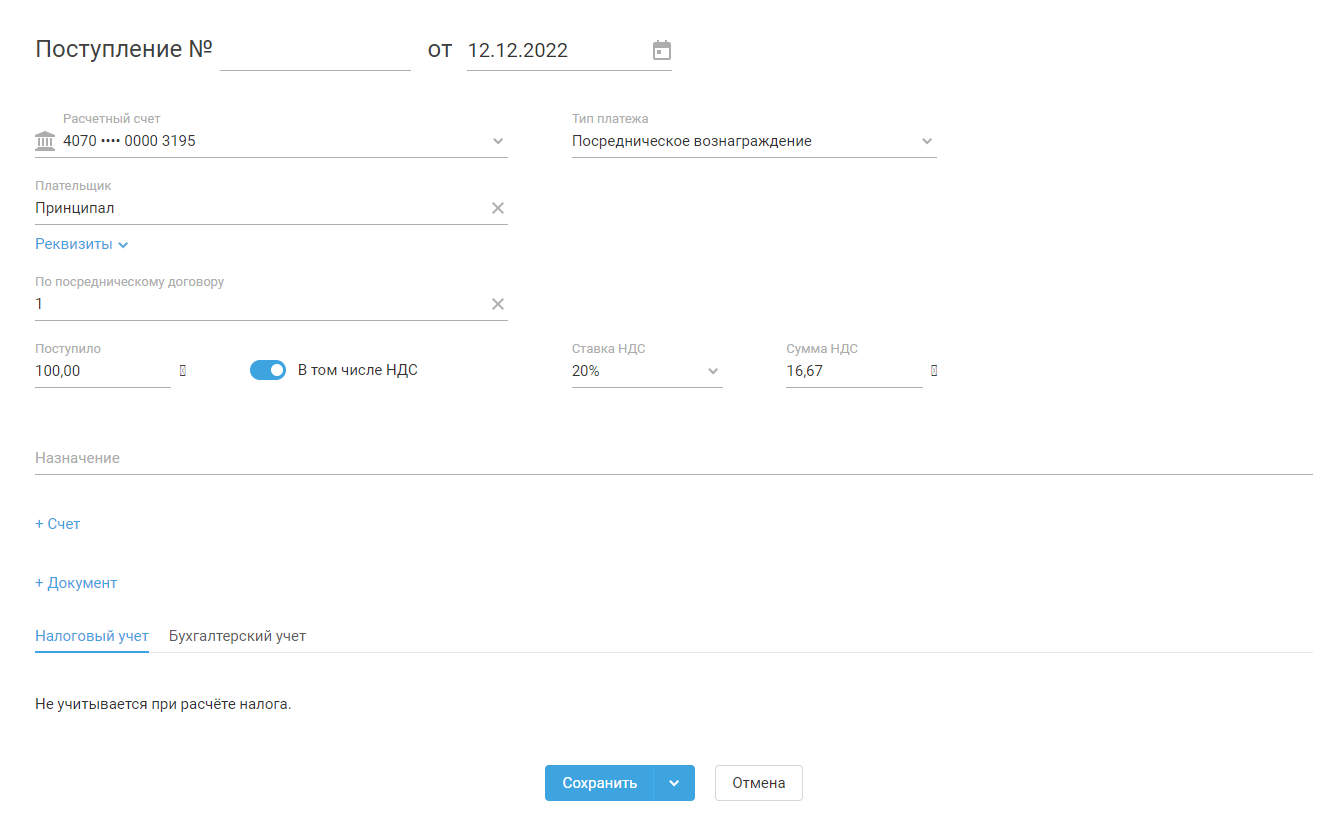
Task: Add an invoice via + Счет
Action: click(58, 524)
